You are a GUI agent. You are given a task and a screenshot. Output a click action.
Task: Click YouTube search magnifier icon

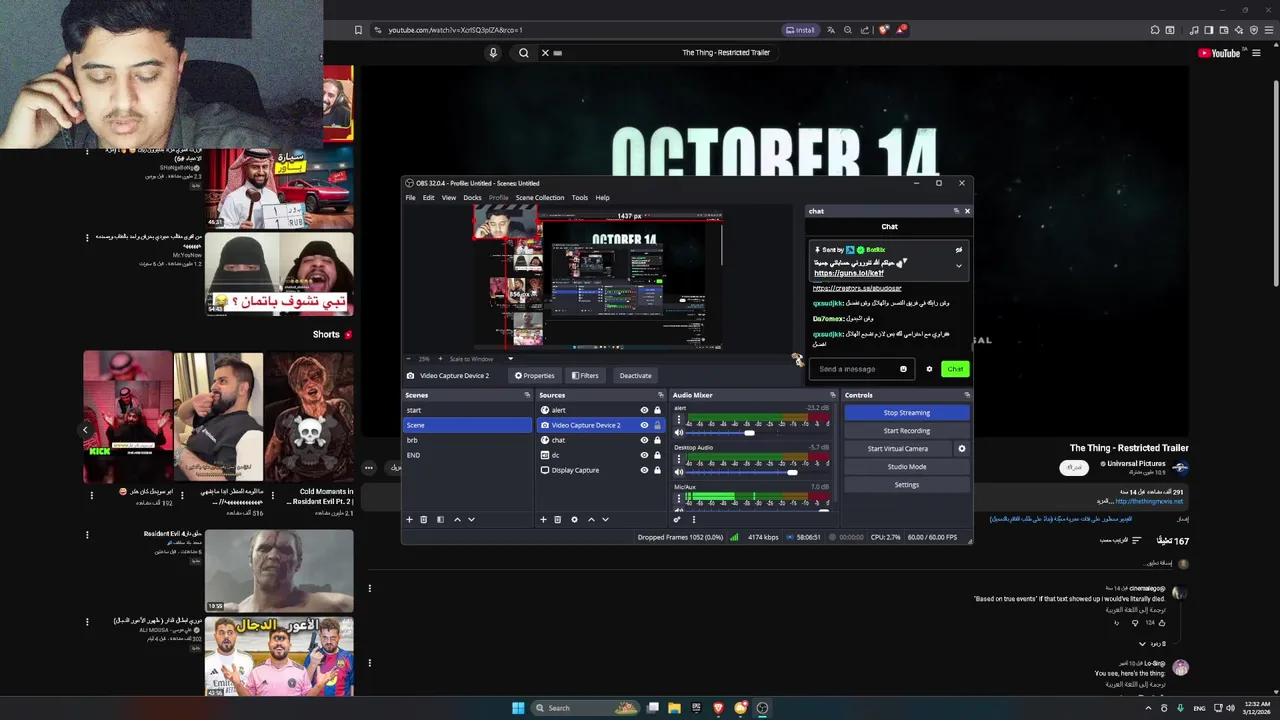click(x=524, y=53)
